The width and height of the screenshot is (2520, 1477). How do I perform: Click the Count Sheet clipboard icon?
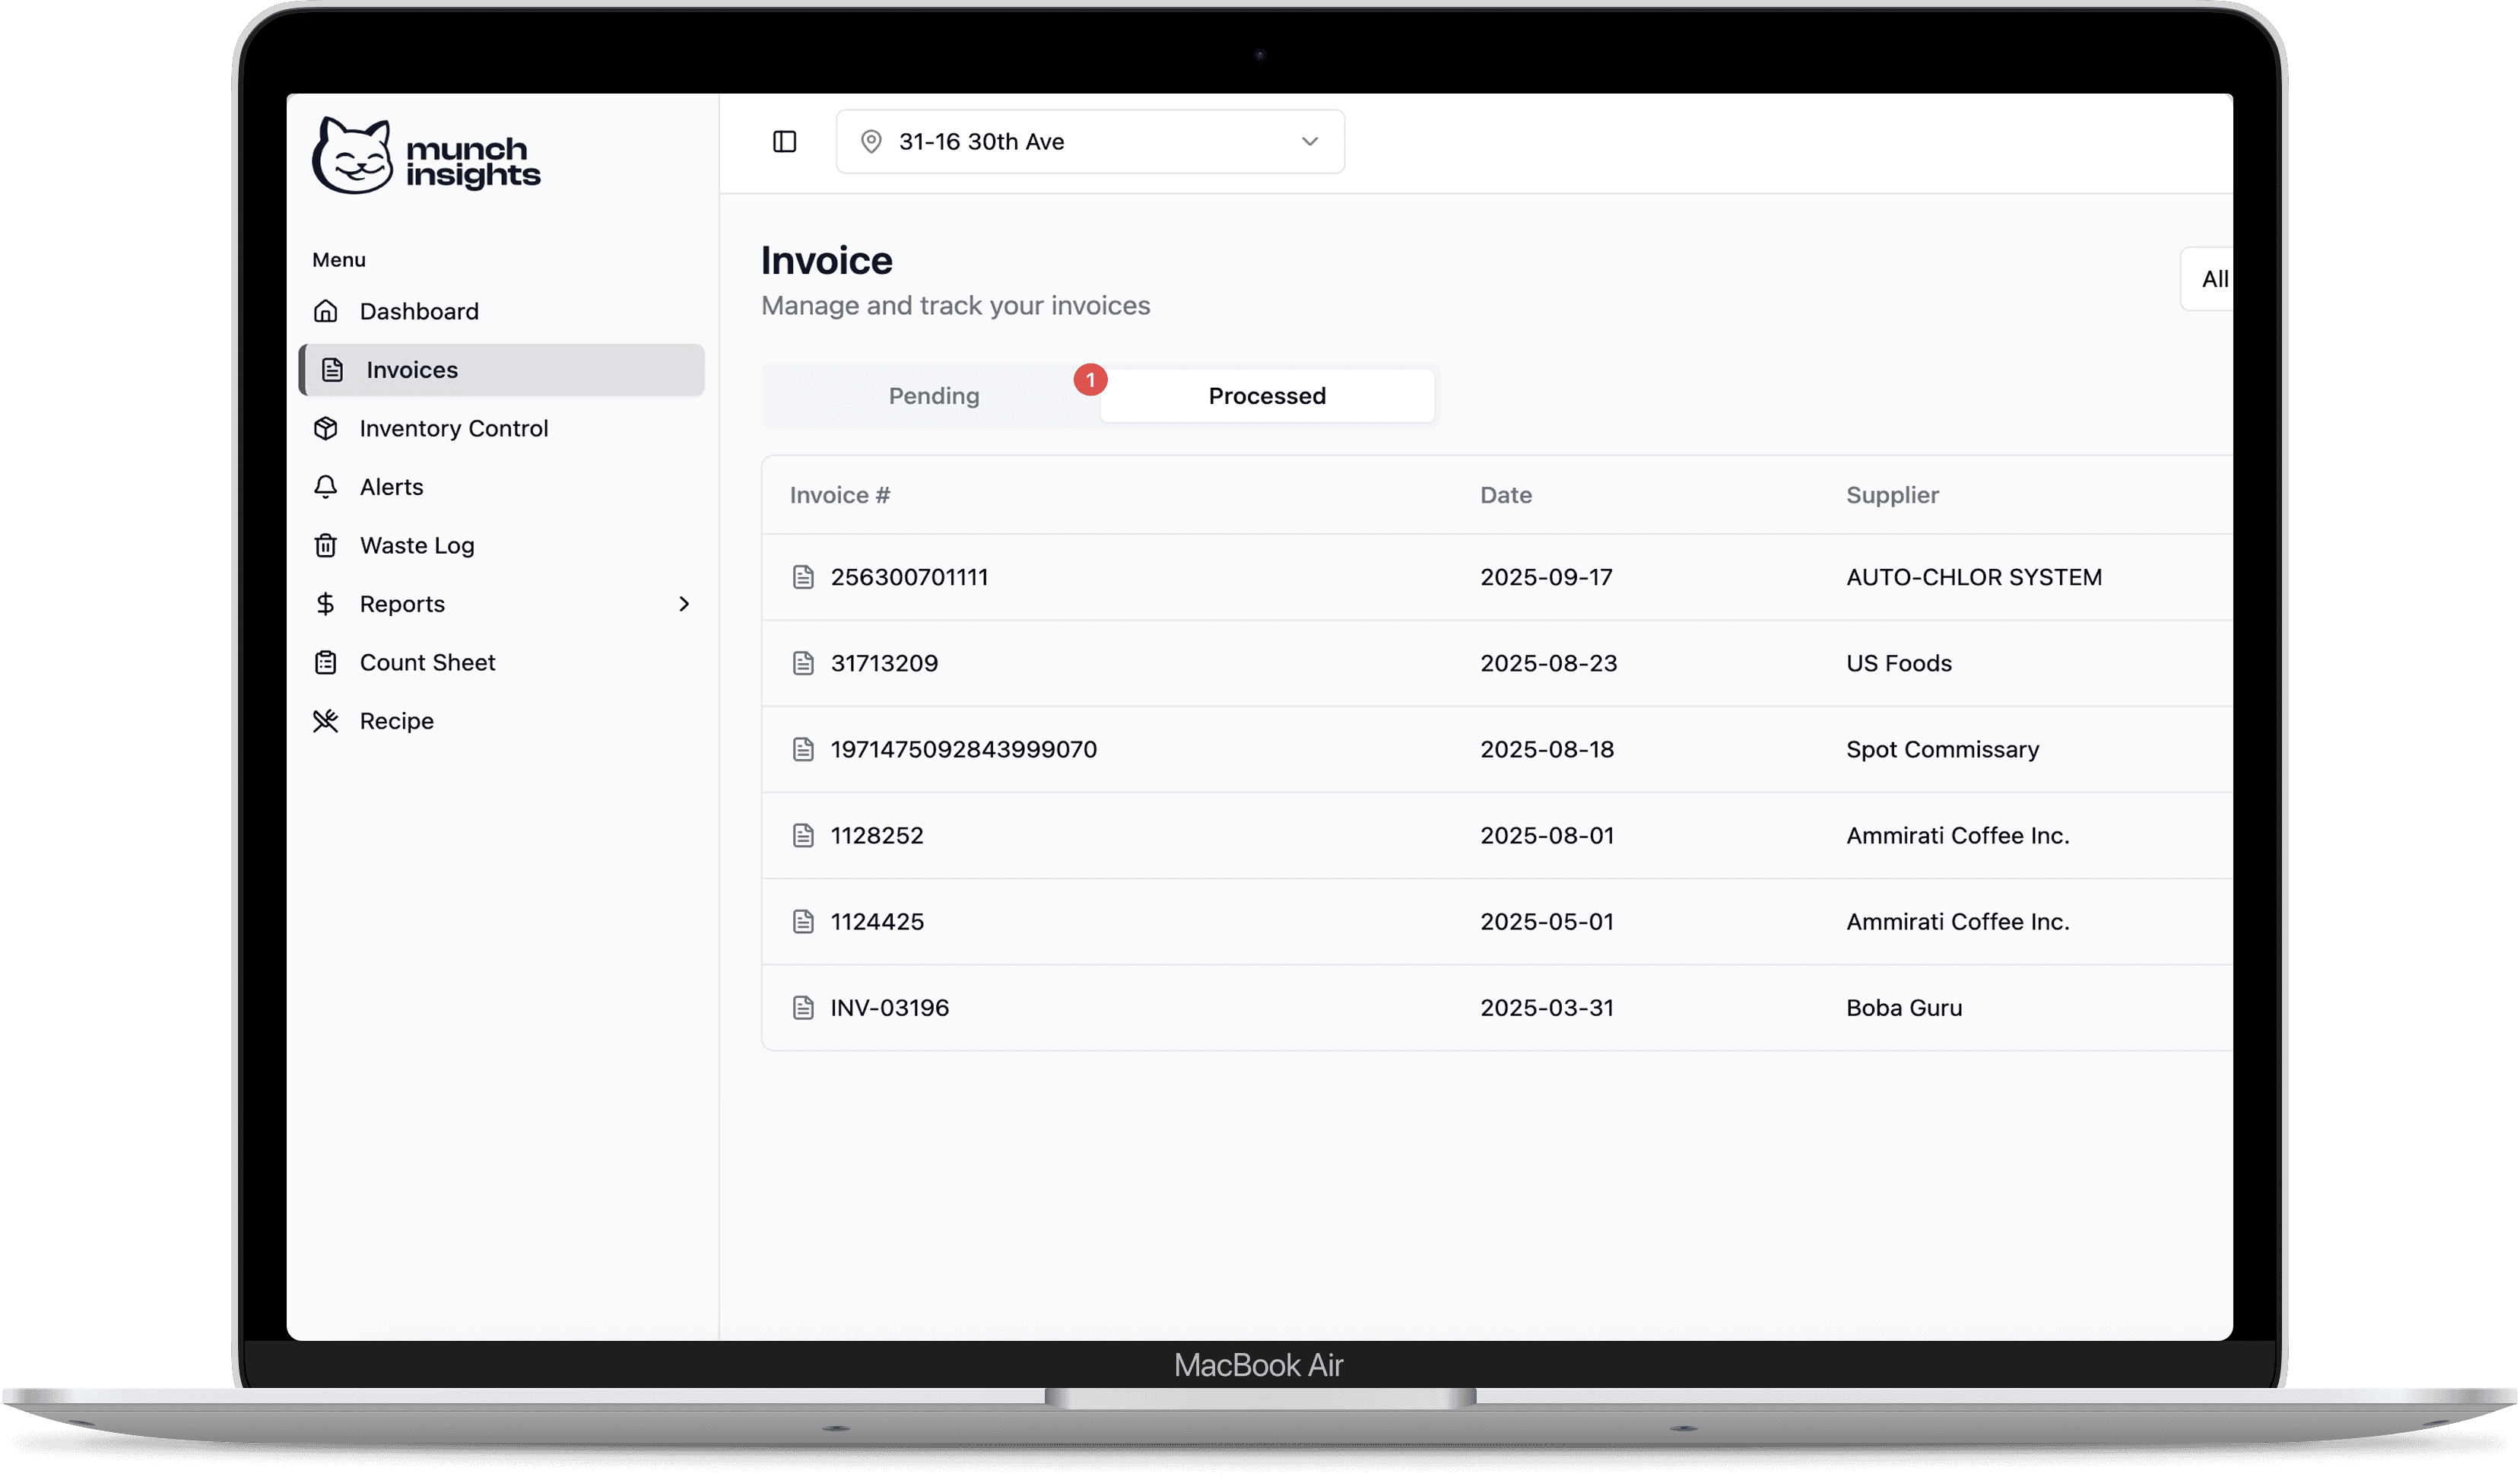[326, 662]
